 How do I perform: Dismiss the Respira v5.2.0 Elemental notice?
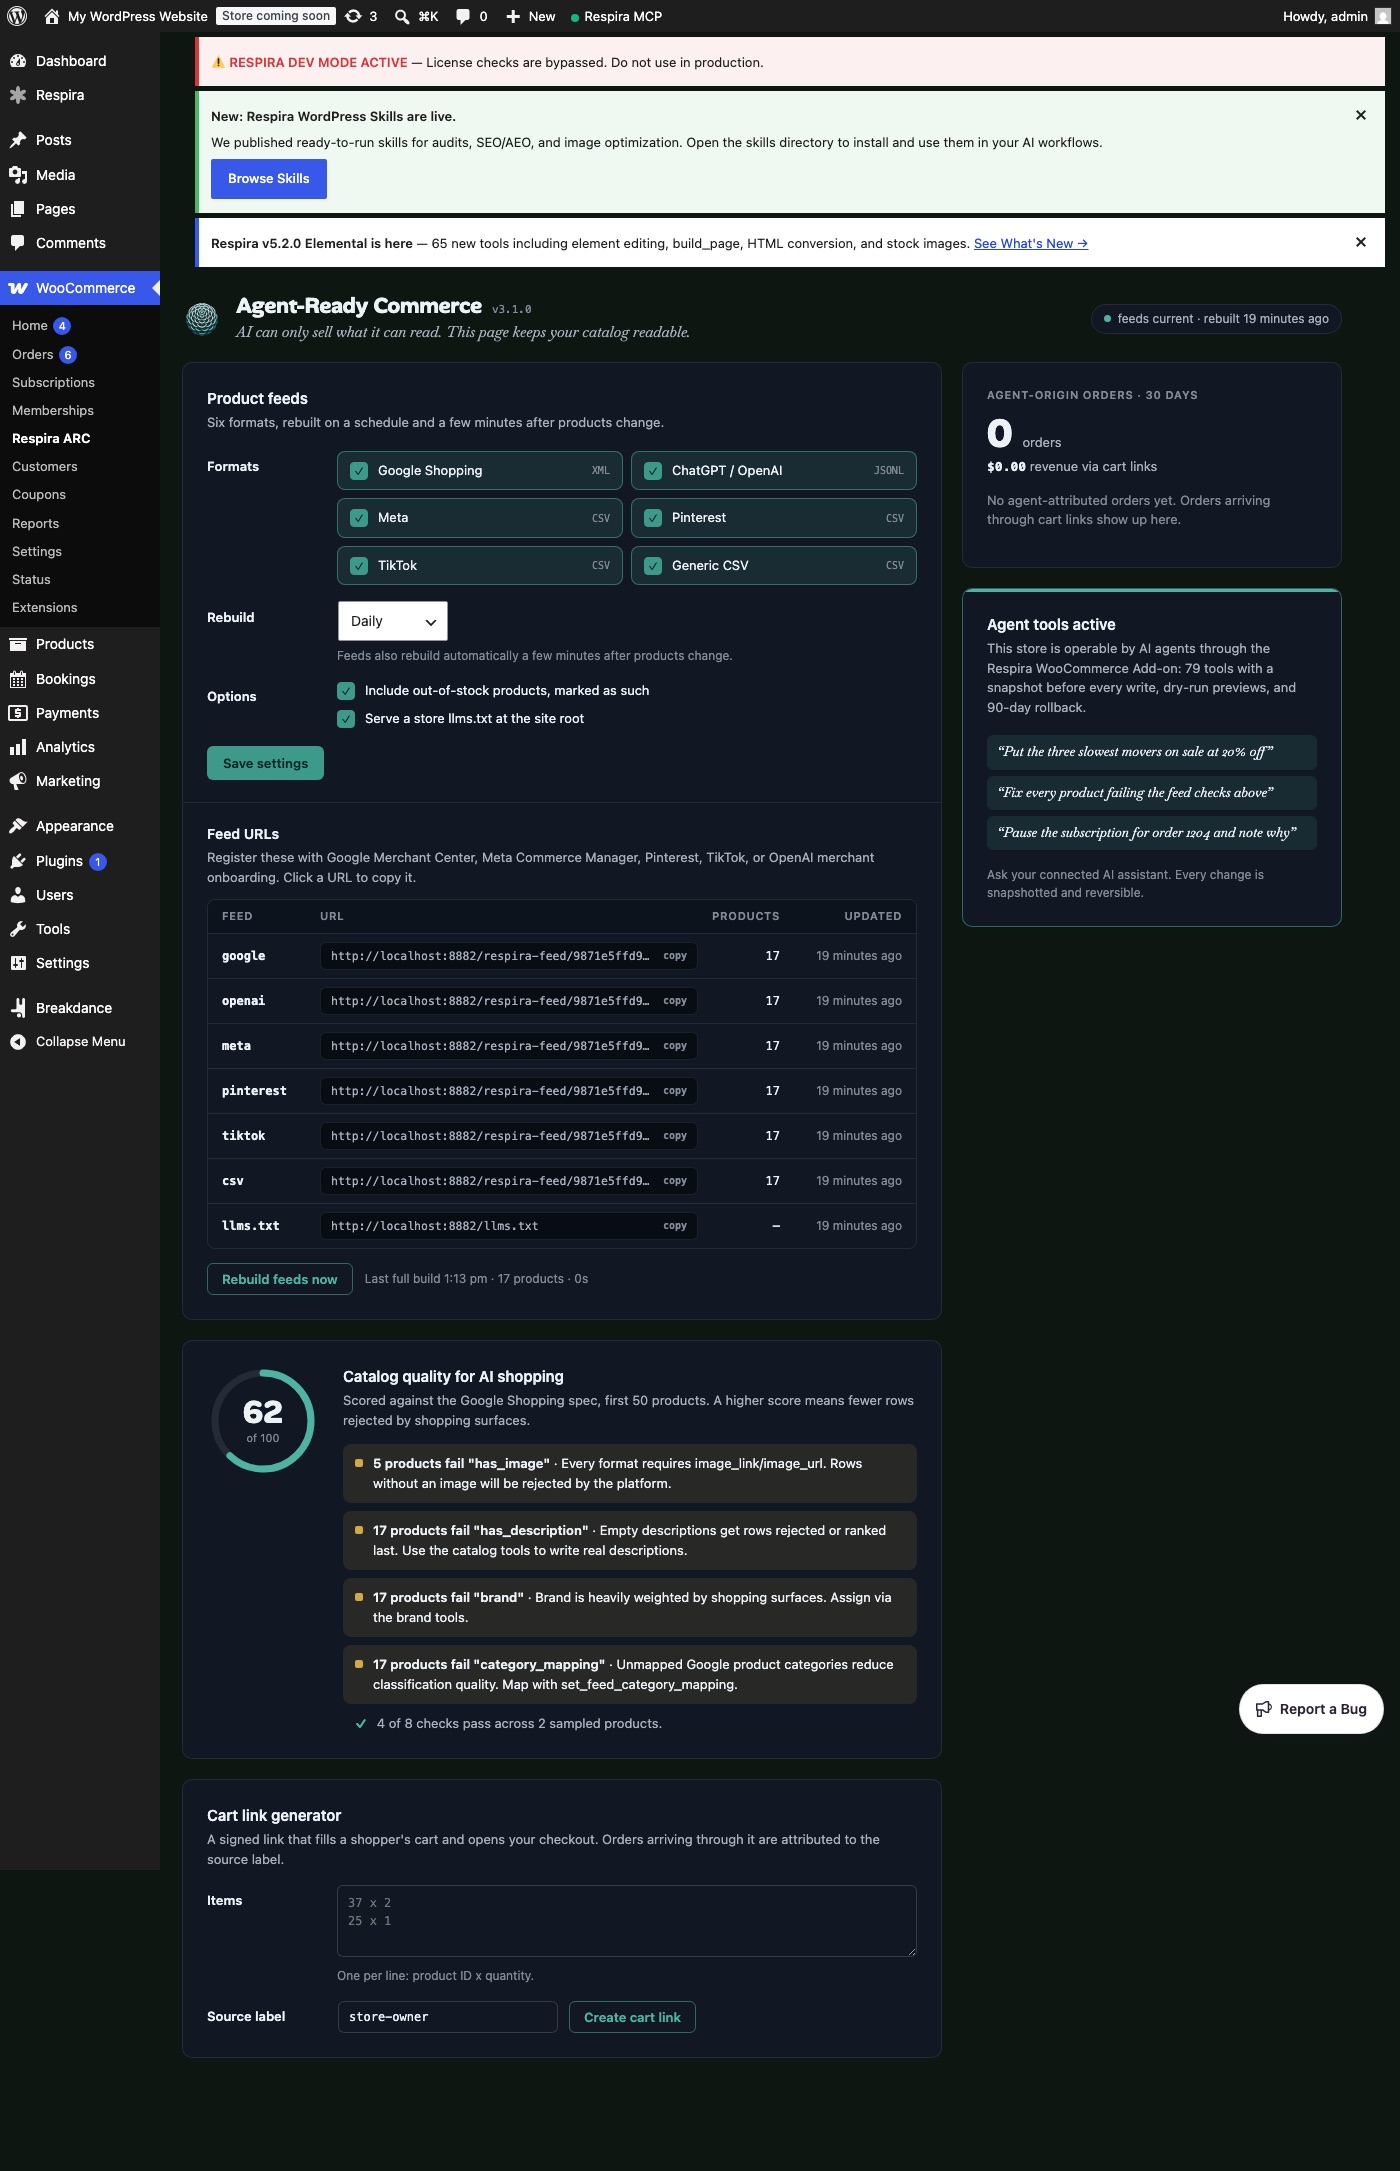(1360, 242)
